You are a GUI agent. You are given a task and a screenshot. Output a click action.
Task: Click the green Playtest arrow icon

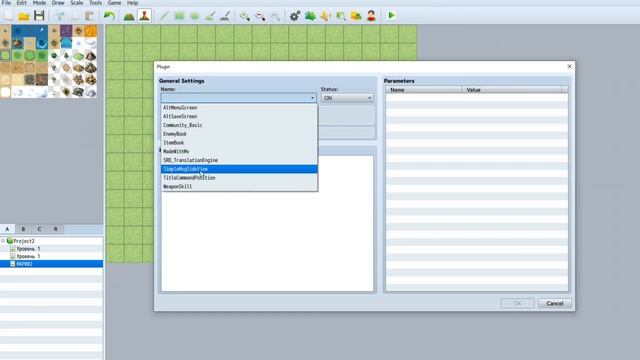click(391, 16)
